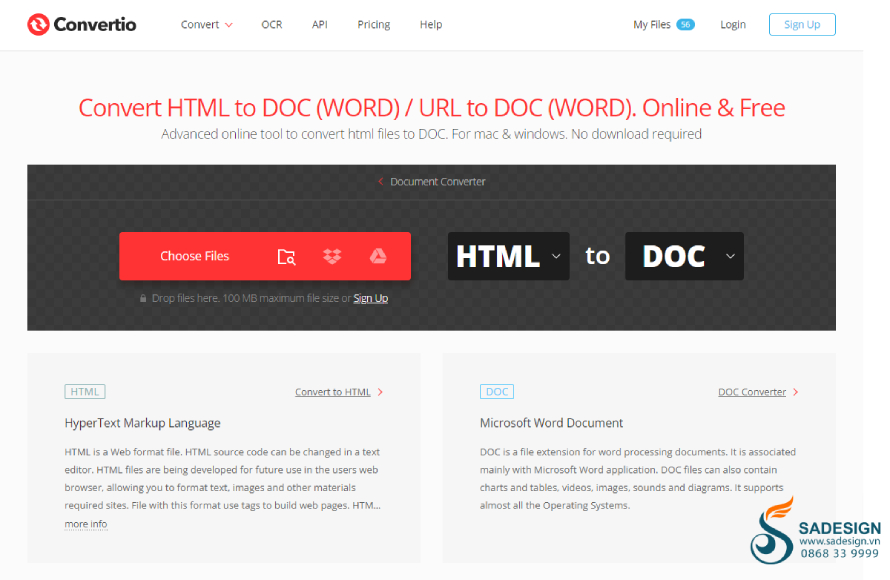Click the arrow next to Convert to HTML

380,392
